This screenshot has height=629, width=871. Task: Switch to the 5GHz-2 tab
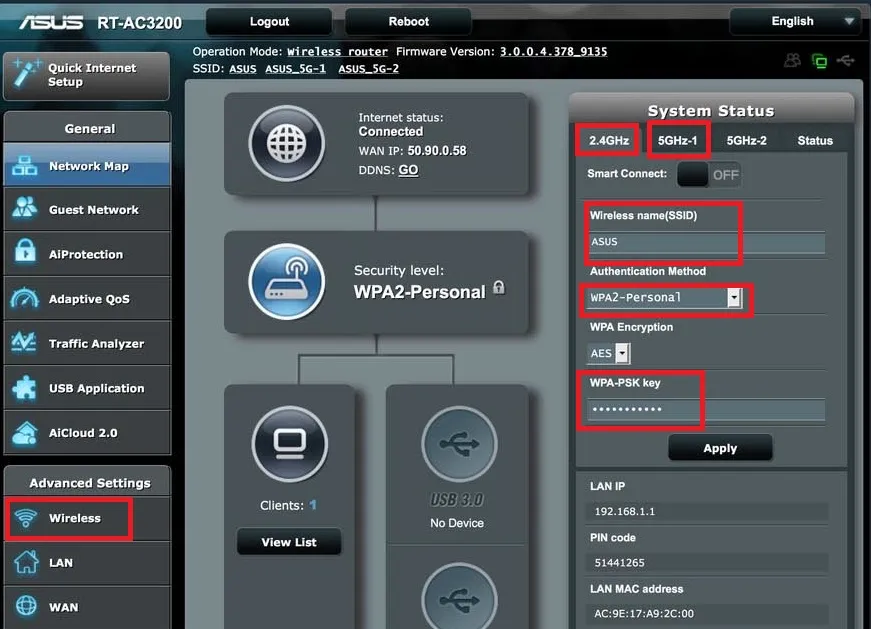click(x=747, y=141)
